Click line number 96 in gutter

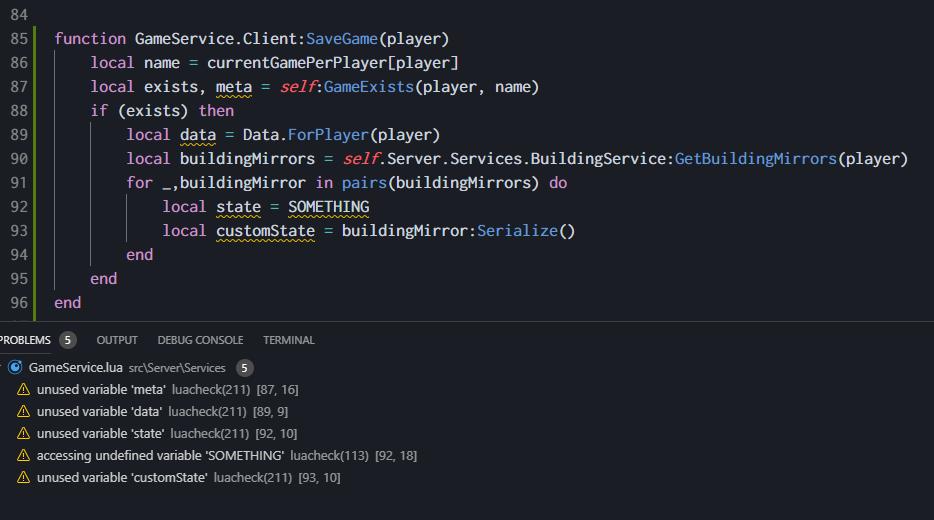coord(19,303)
